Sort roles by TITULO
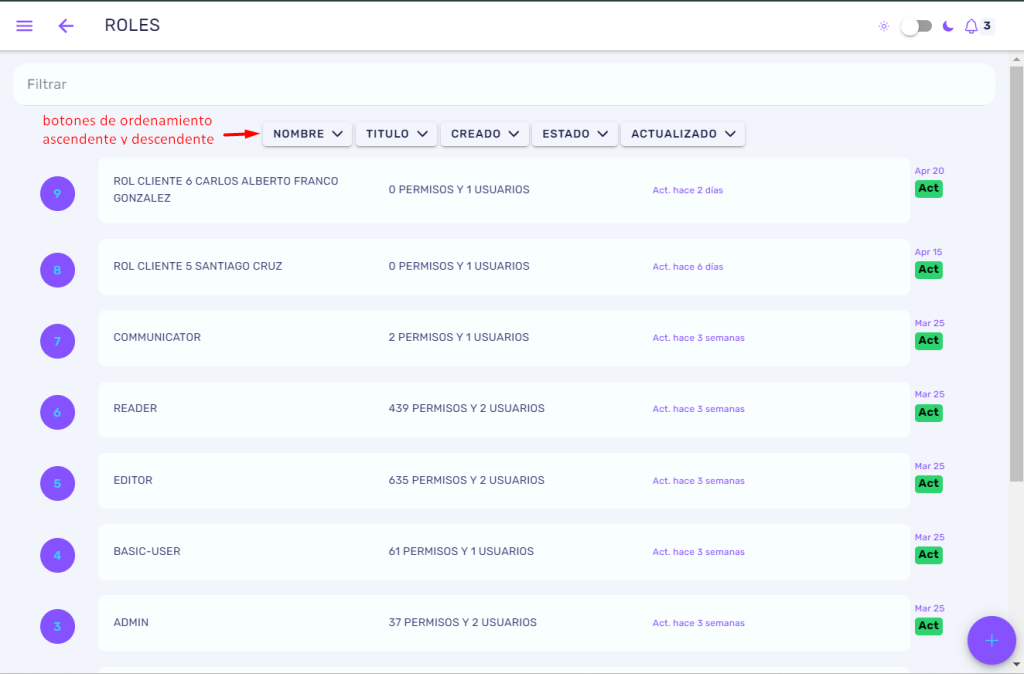 [x=396, y=134]
